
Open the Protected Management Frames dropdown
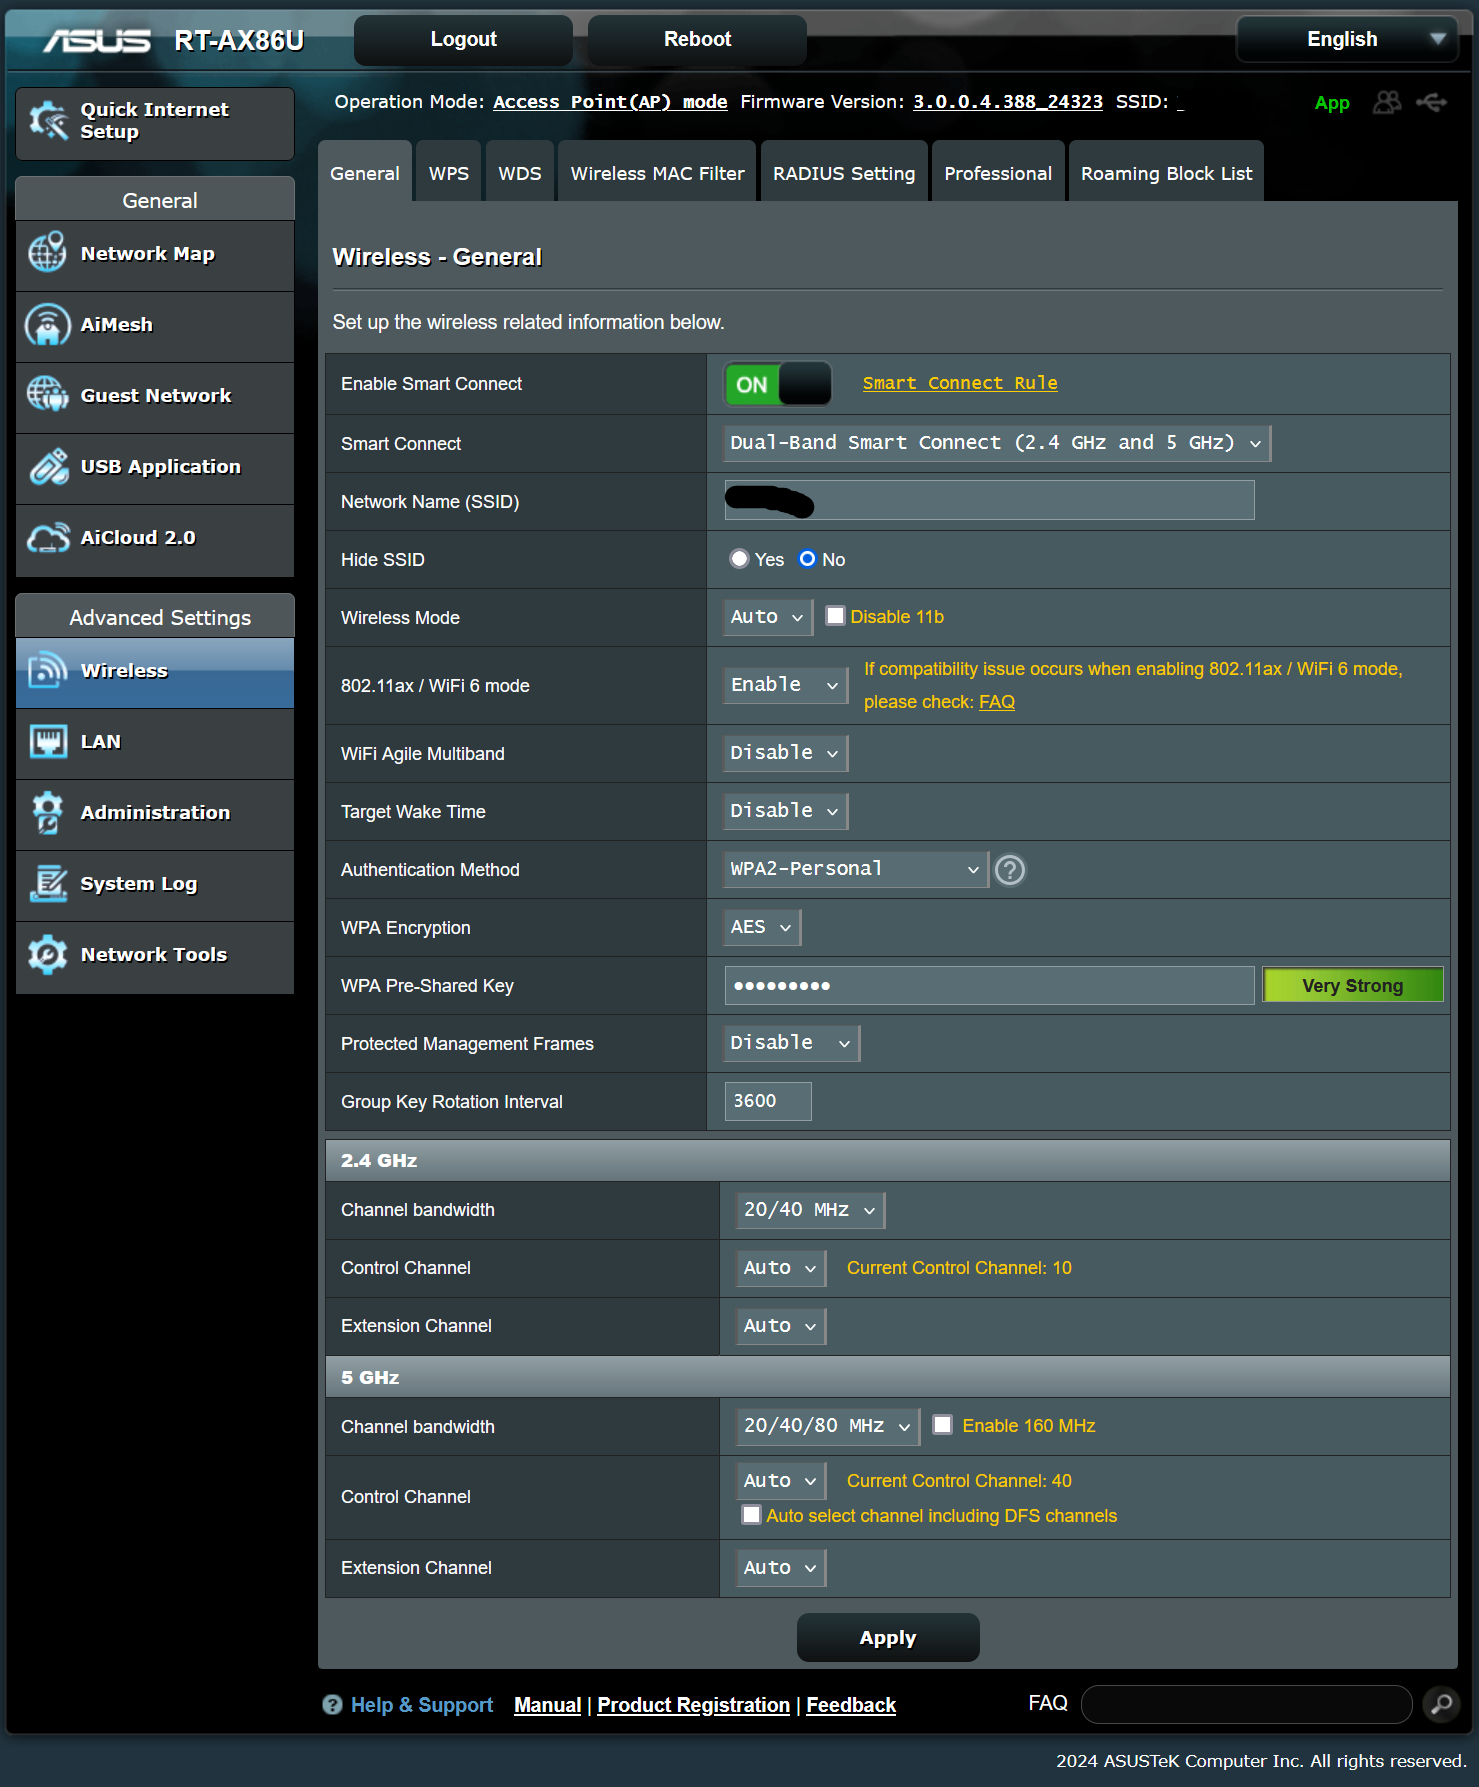coord(792,1043)
